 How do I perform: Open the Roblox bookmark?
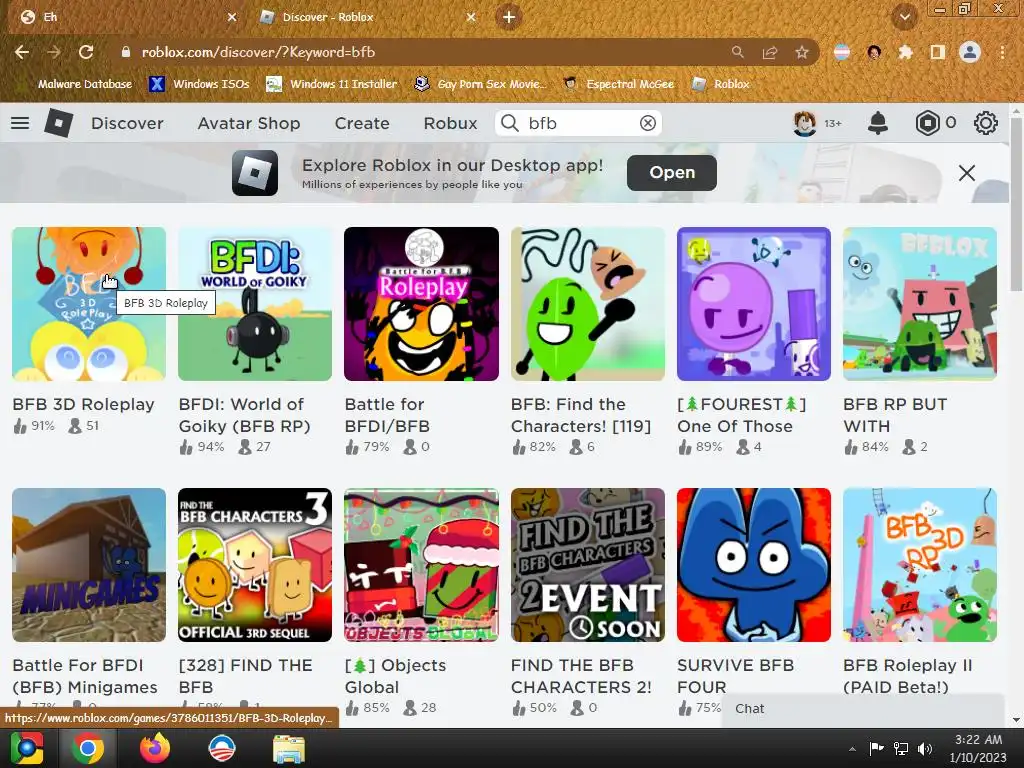coord(721,84)
